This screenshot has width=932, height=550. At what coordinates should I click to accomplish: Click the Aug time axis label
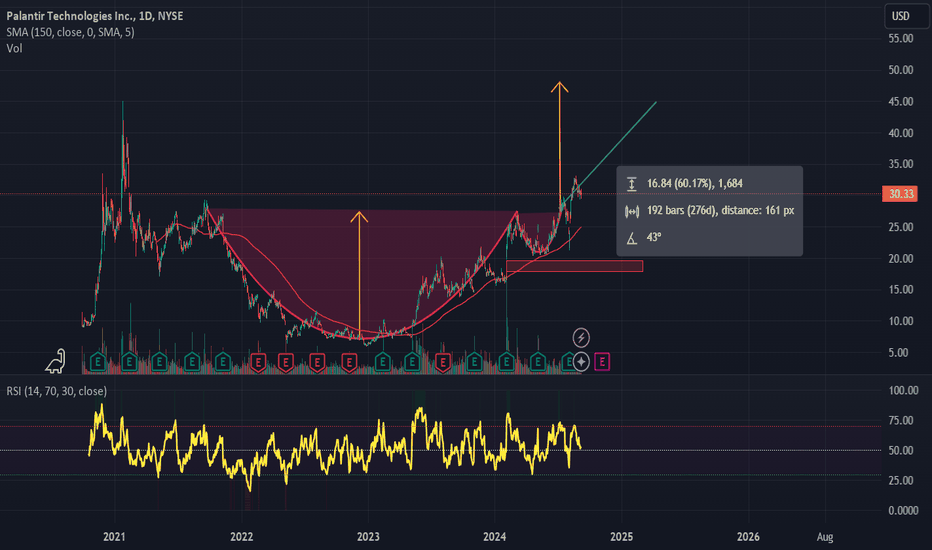click(x=824, y=537)
